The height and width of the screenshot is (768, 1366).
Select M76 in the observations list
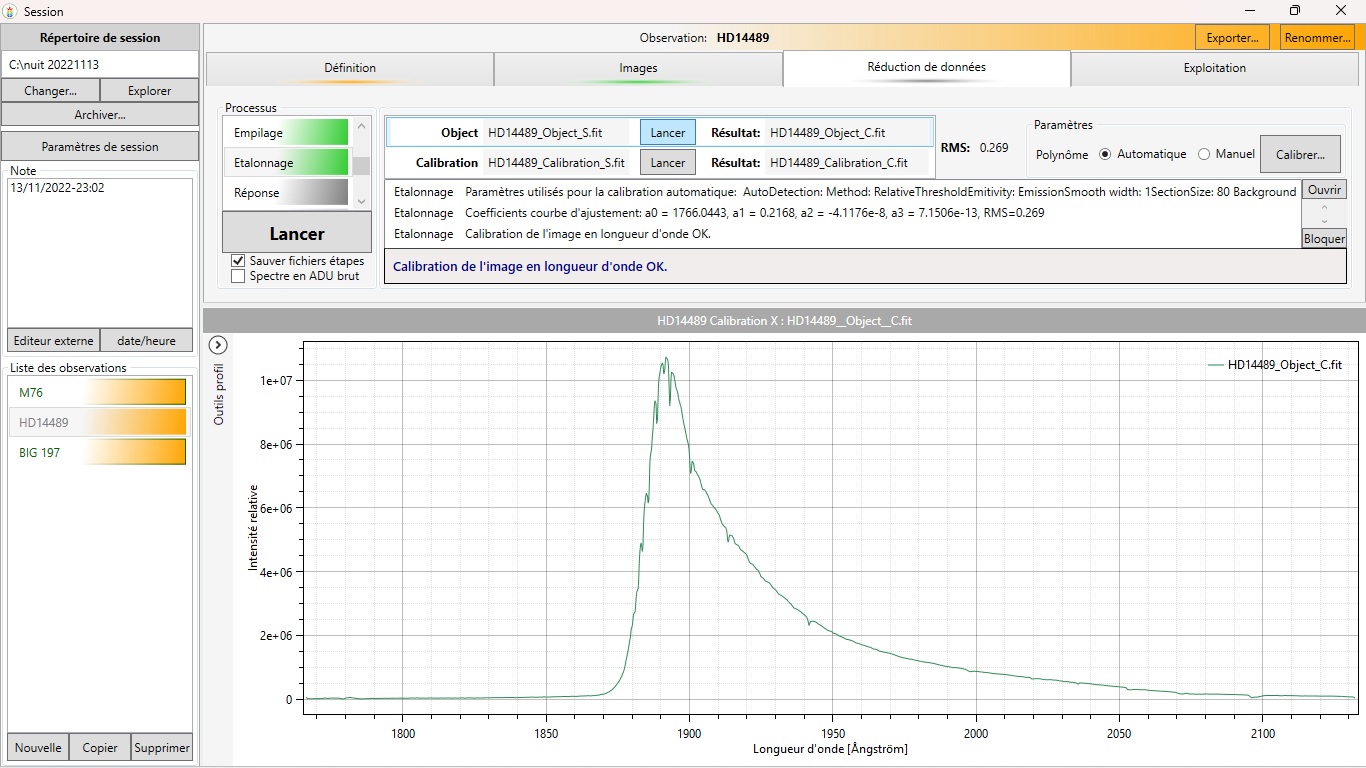click(x=98, y=392)
